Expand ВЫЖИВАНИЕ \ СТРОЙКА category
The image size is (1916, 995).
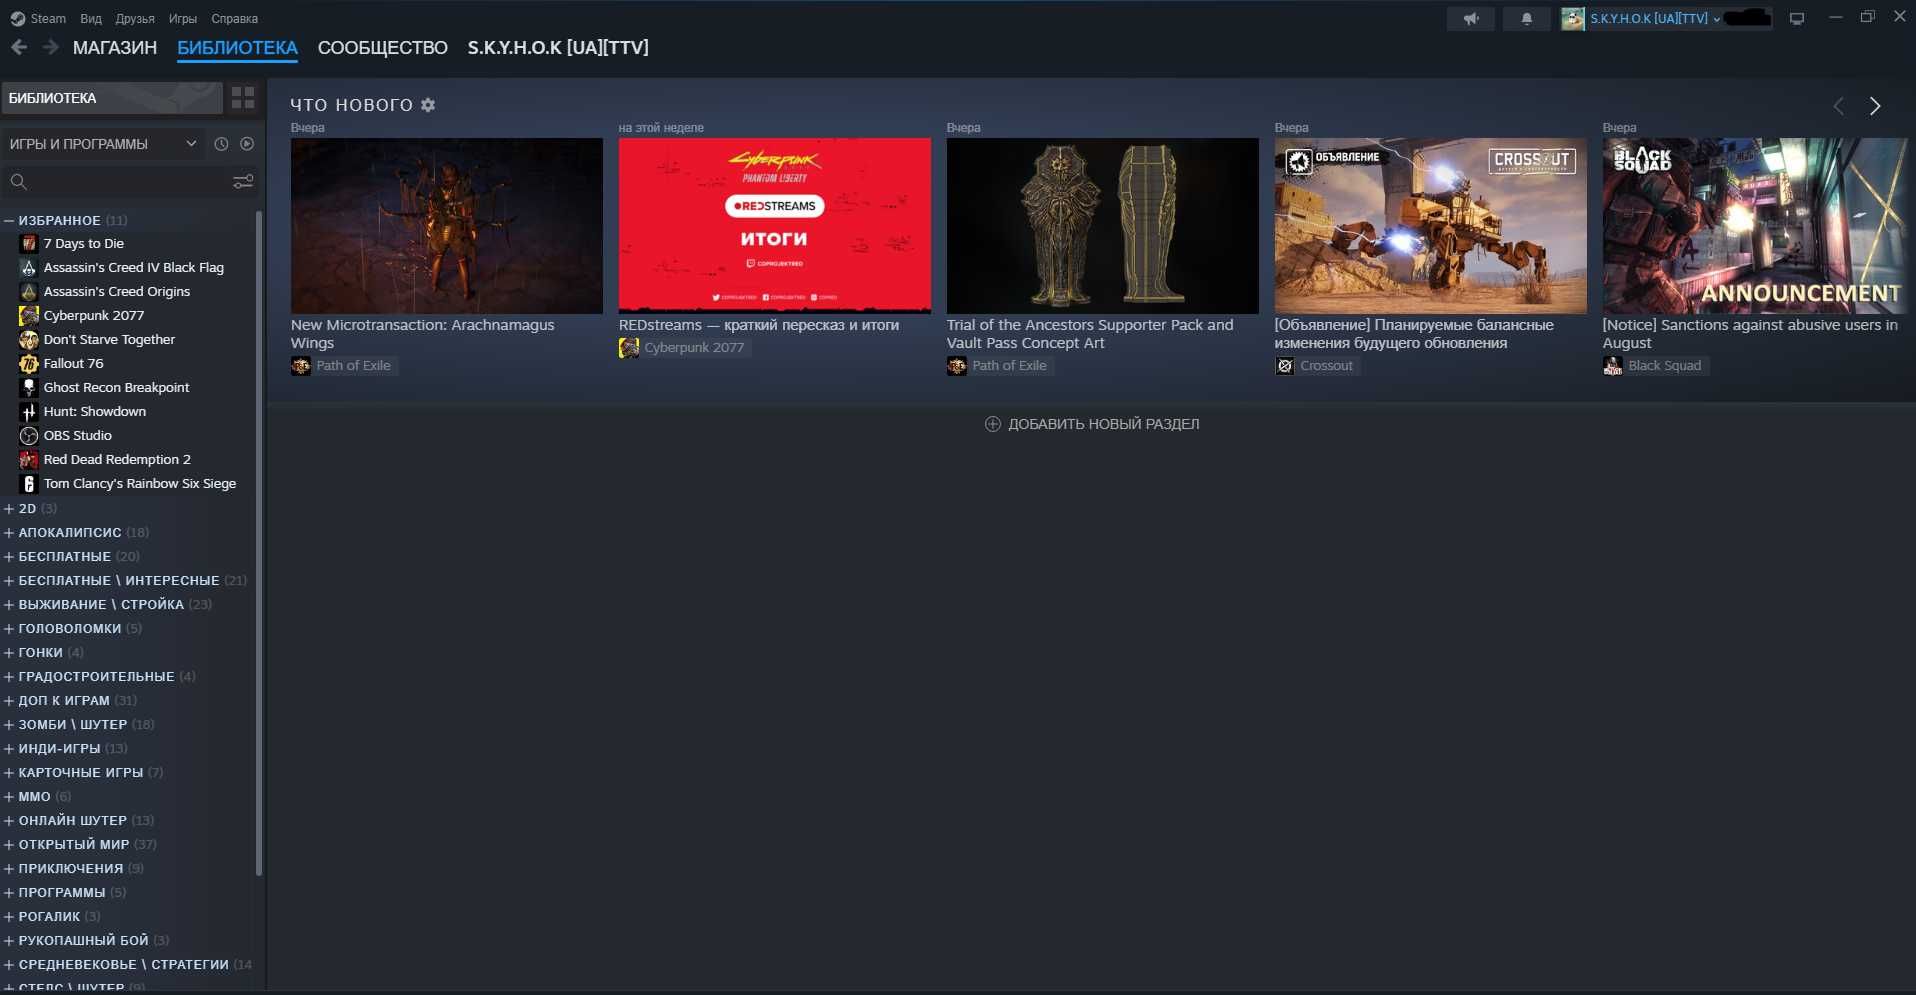point(9,604)
